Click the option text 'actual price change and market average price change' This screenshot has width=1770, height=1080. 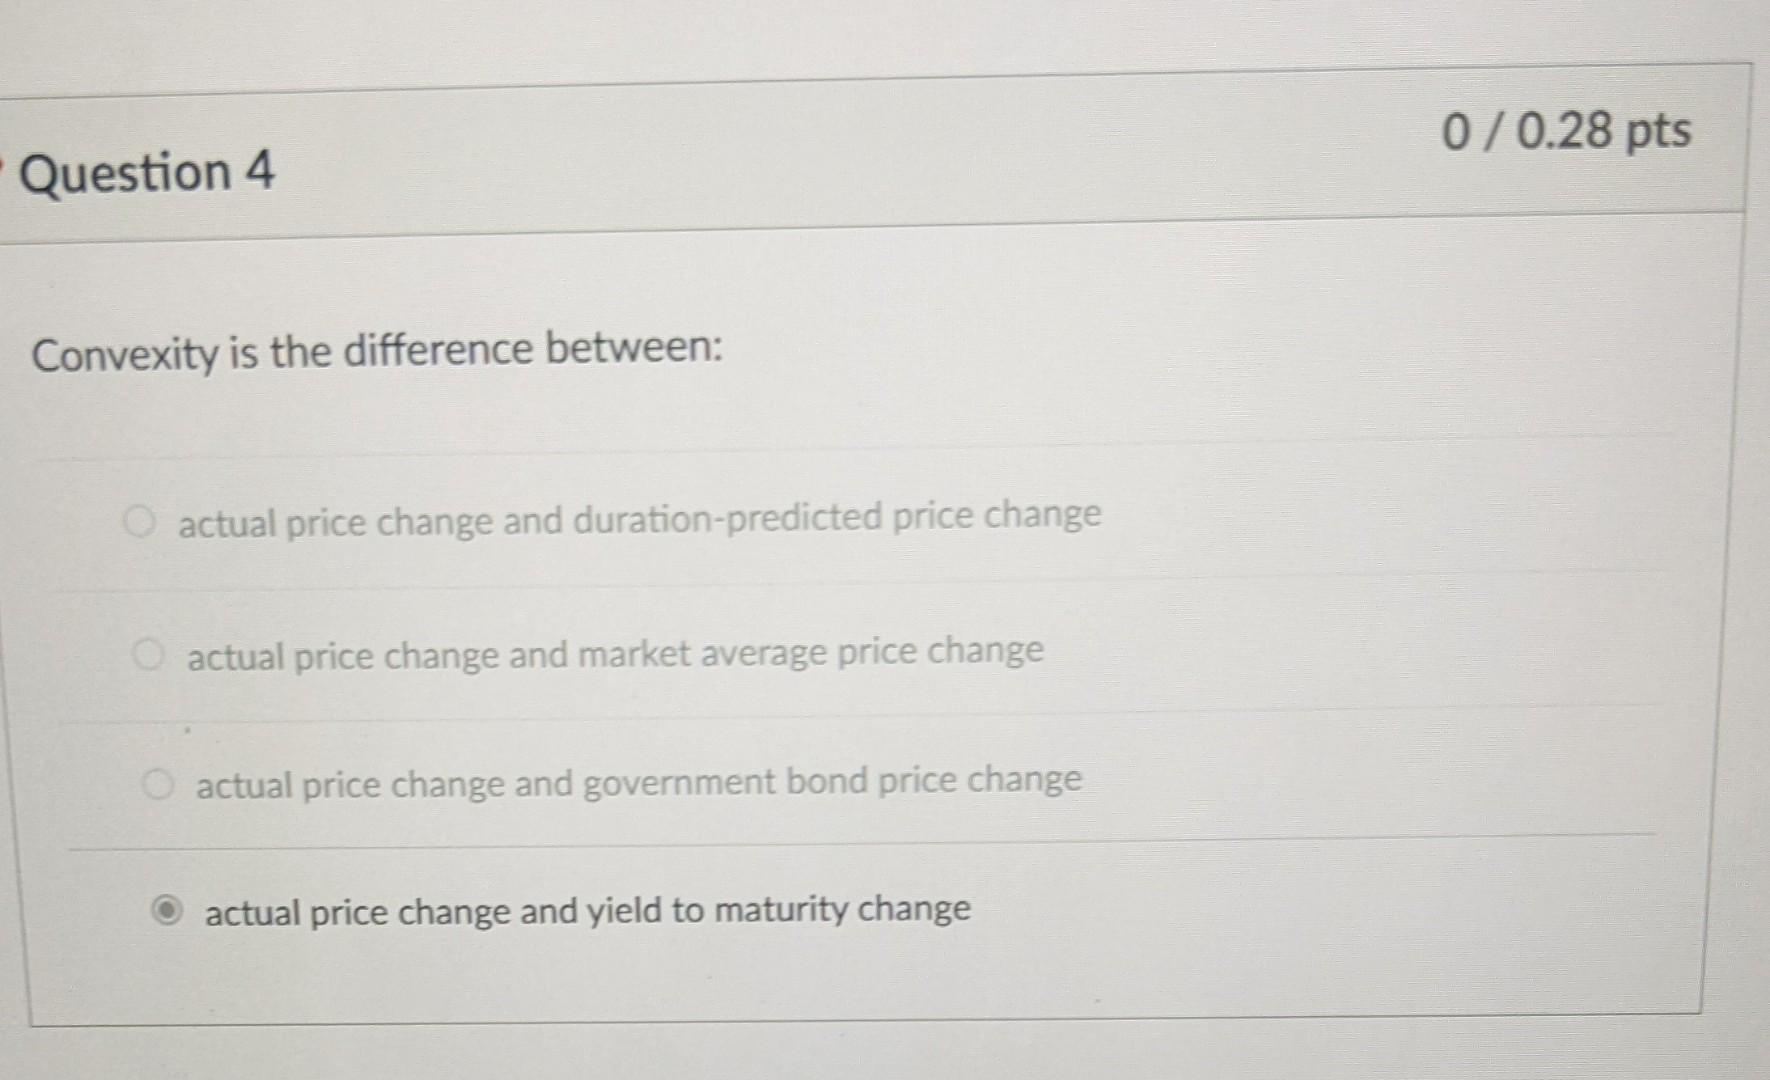pyautogui.click(x=615, y=652)
